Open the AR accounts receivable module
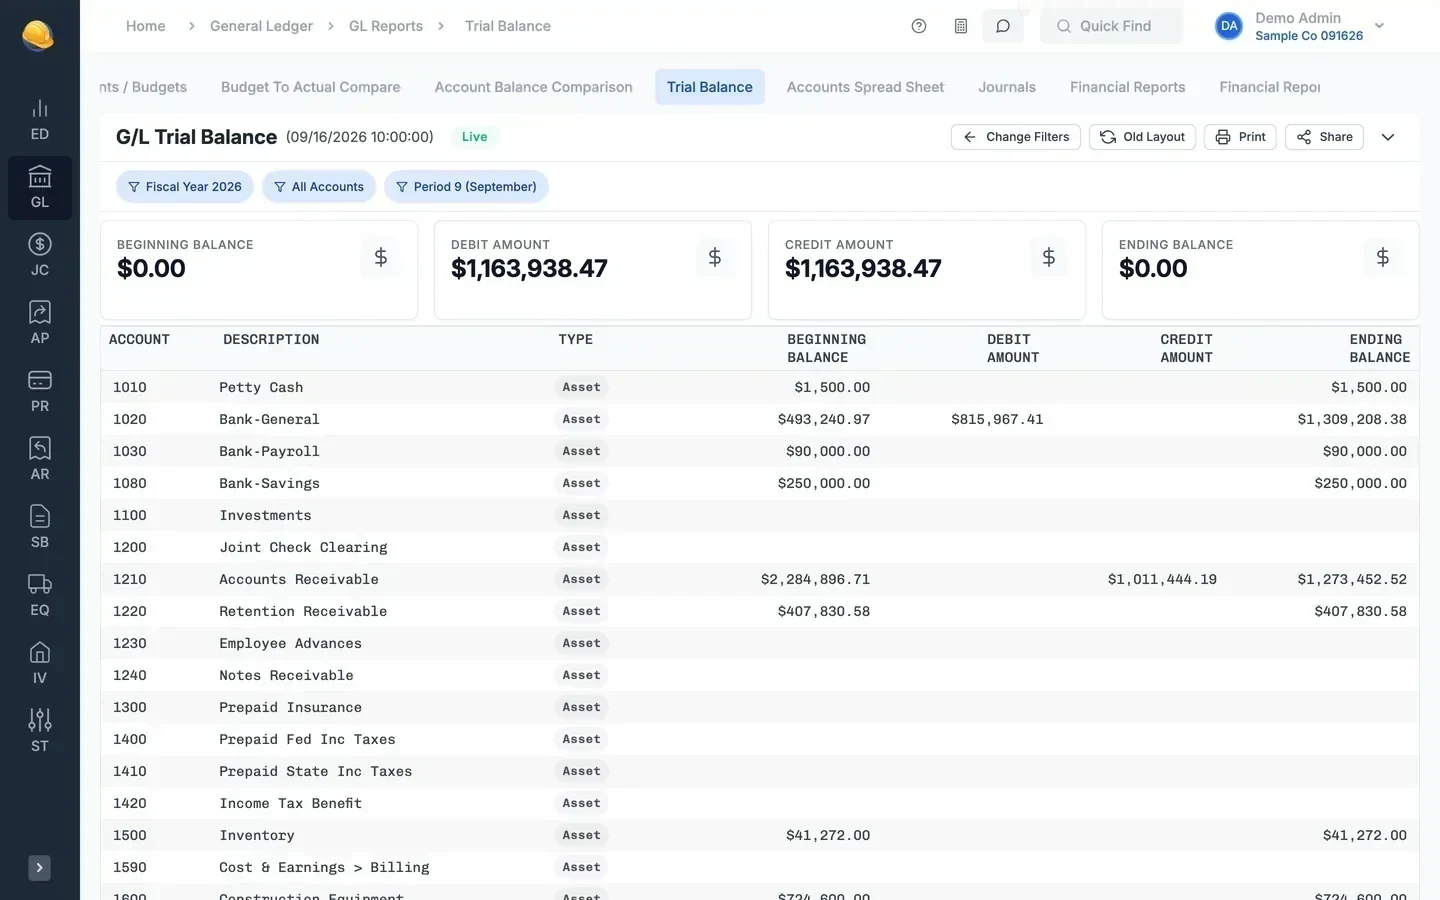1440x900 pixels. point(40,460)
